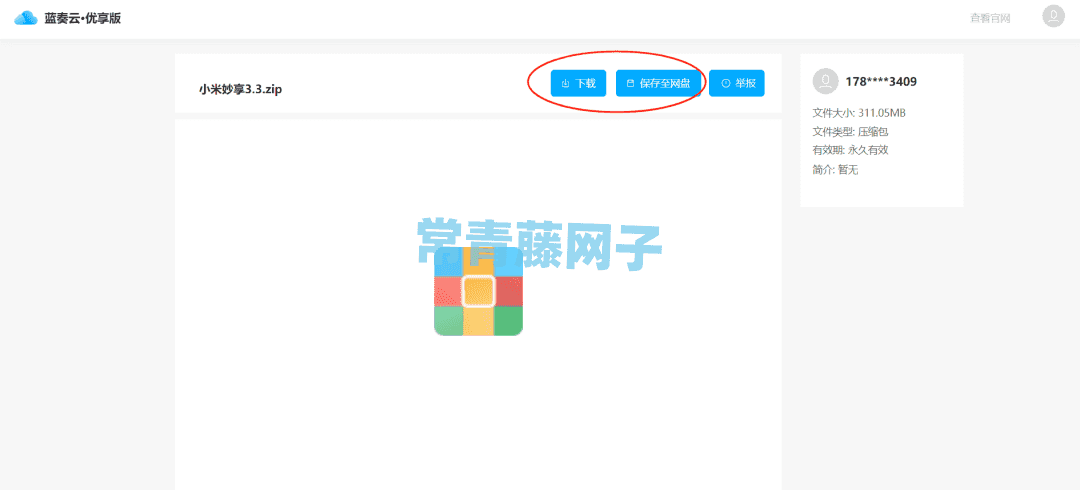The width and height of the screenshot is (1080, 490).
Task: Click the 文件类型: 压缩包 text
Action: click(x=851, y=131)
